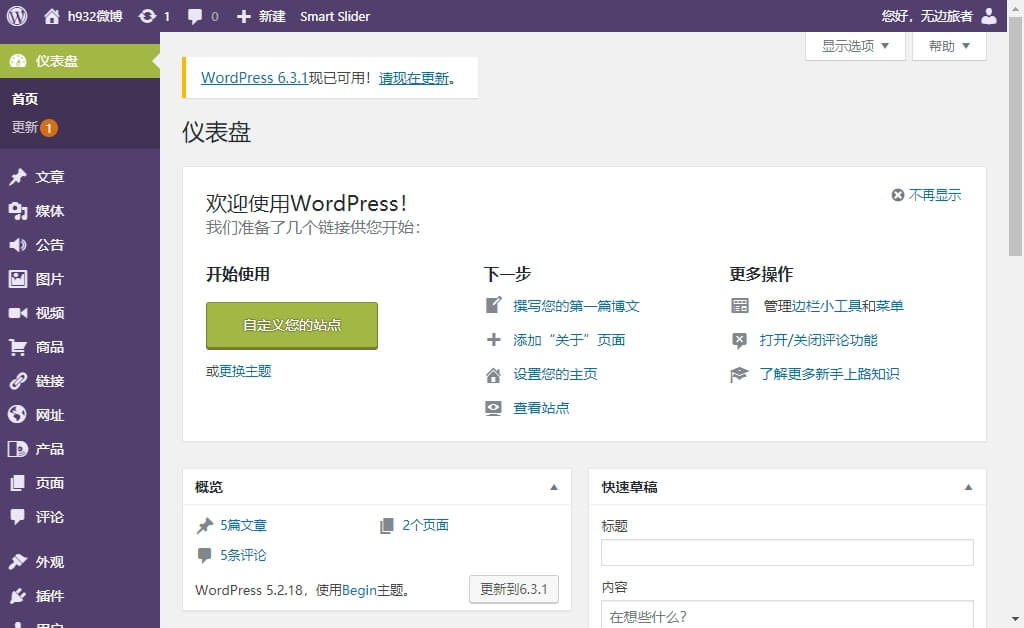Click the view icon beside 查看站点
This screenshot has width=1024, height=628.
pyautogui.click(x=494, y=408)
